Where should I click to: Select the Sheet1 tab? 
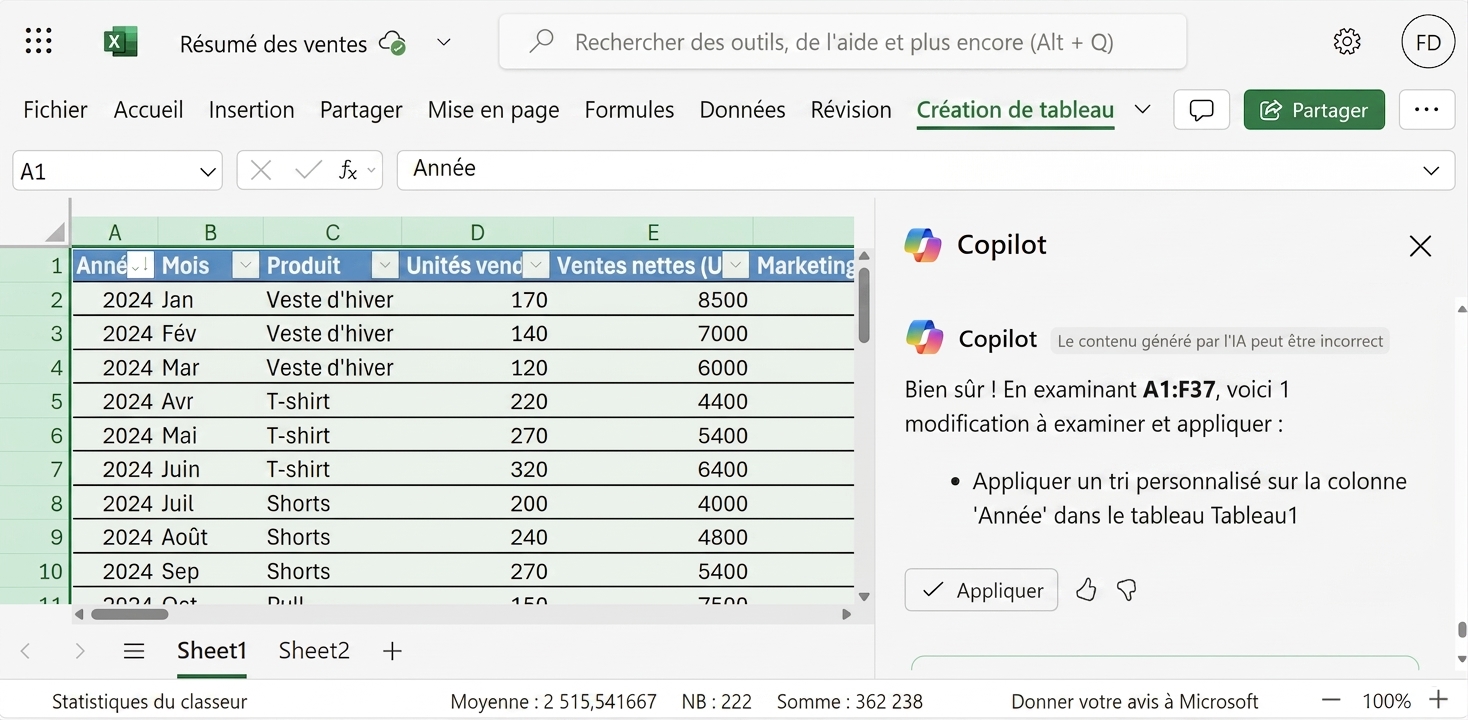(x=212, y=651)
